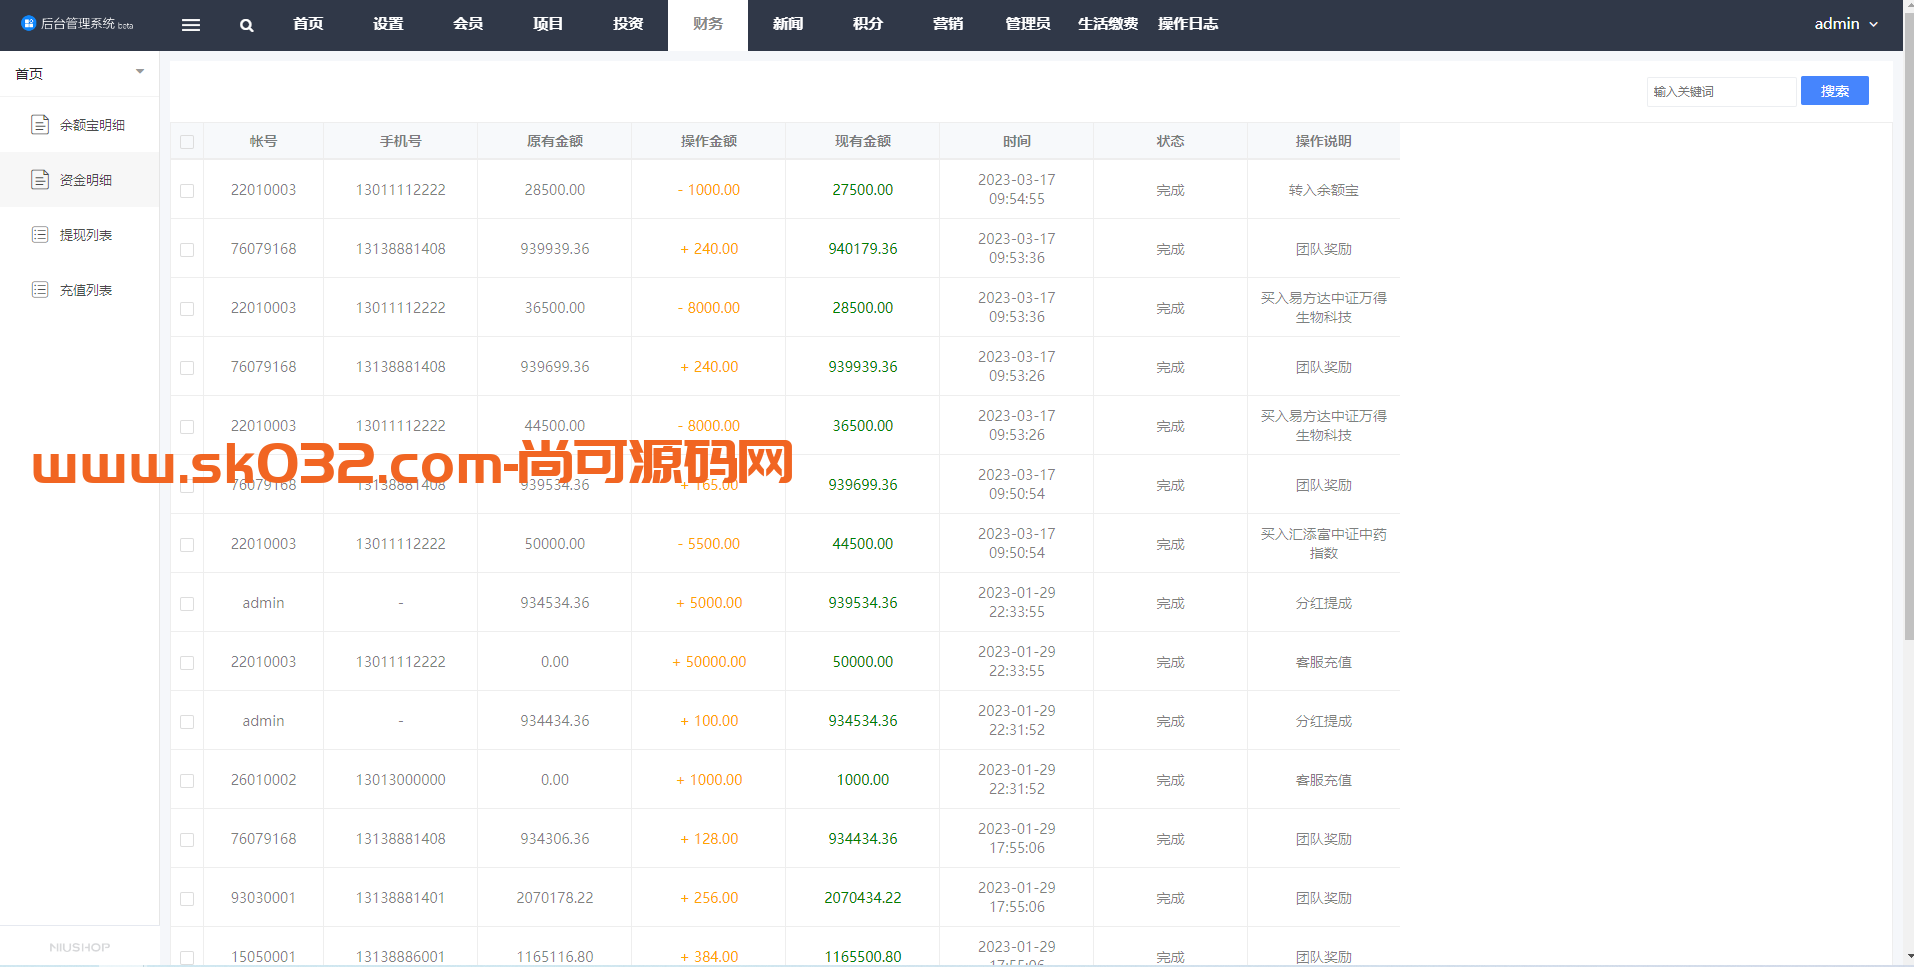Toggle the select-all checkbox in table header

187,142
